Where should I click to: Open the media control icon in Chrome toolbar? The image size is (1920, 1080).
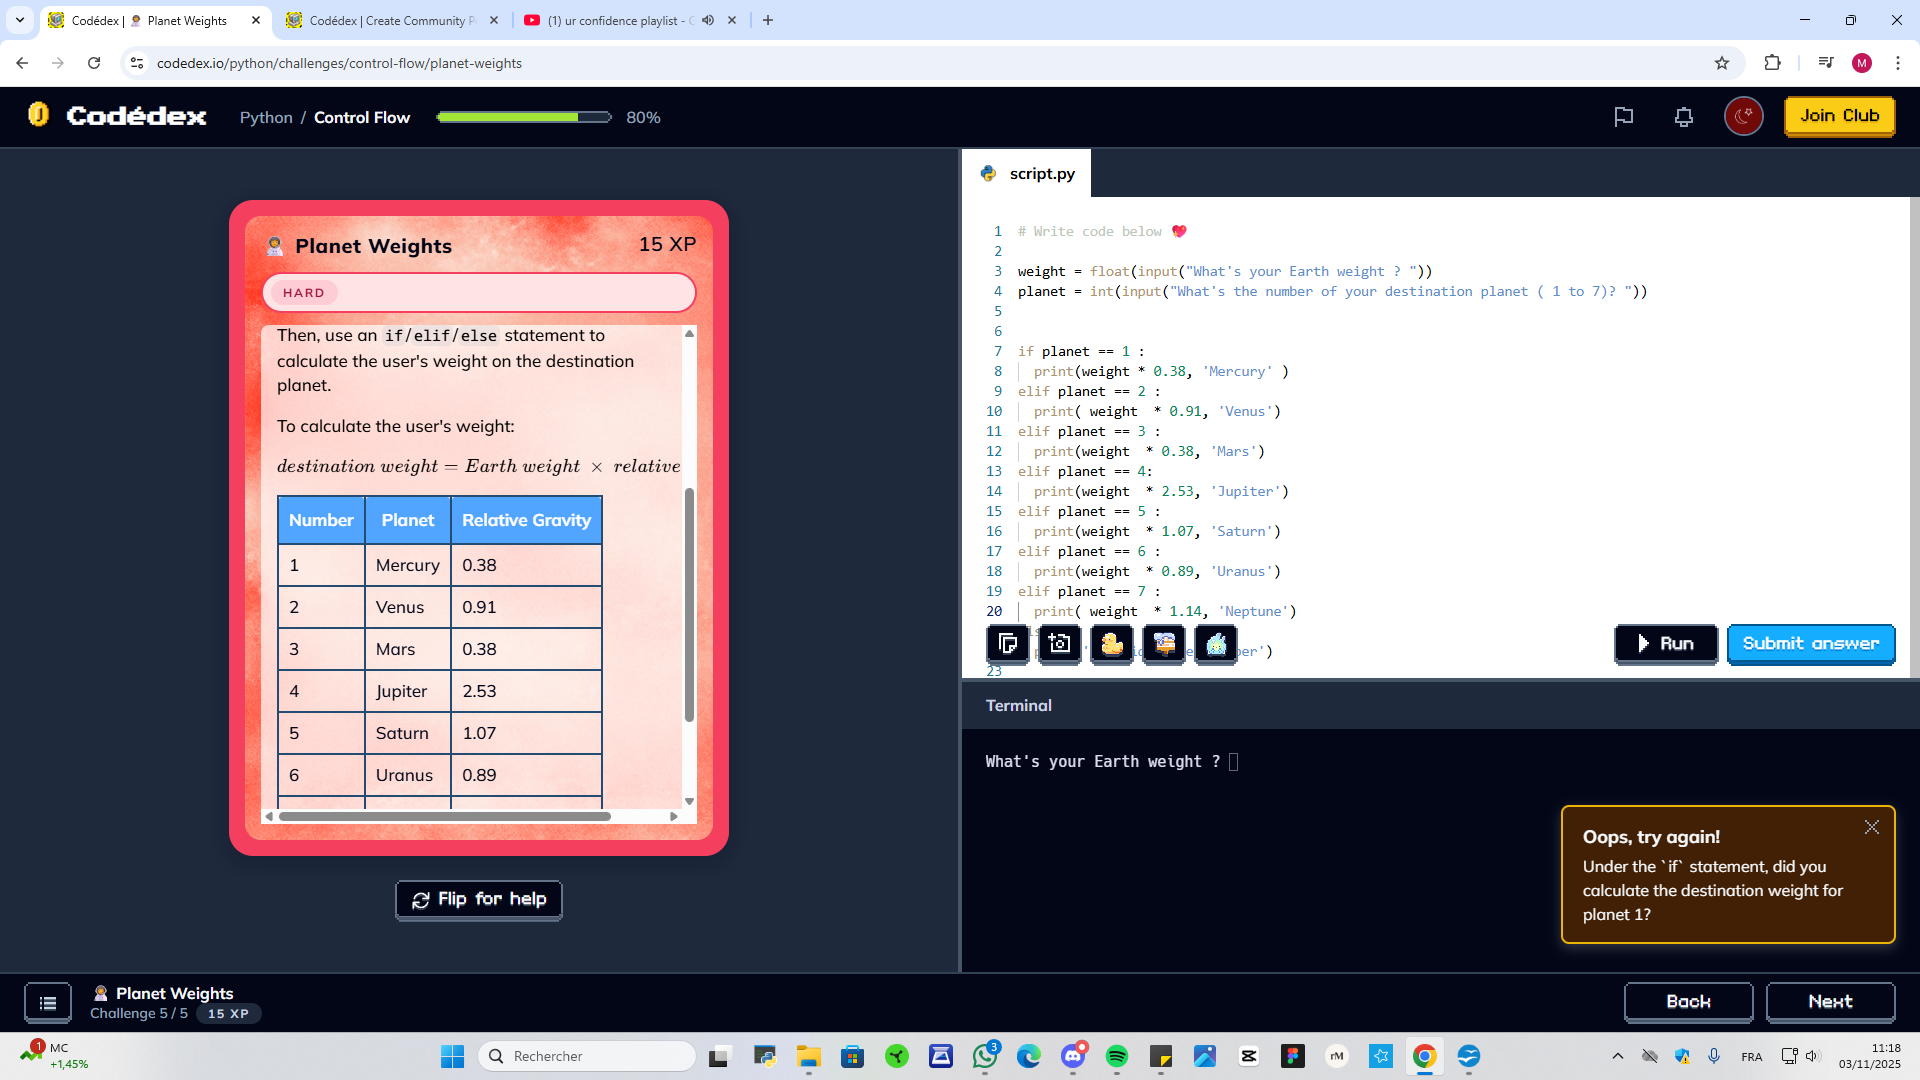click(x=1826, y=63)
